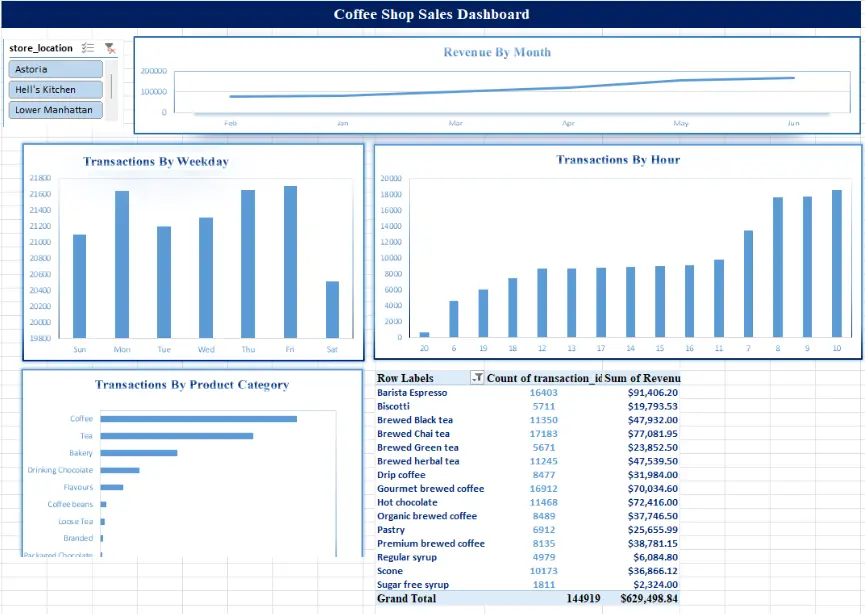Select the $629,498.84 grand total value

pyautogui.click(x=650, y=598)
